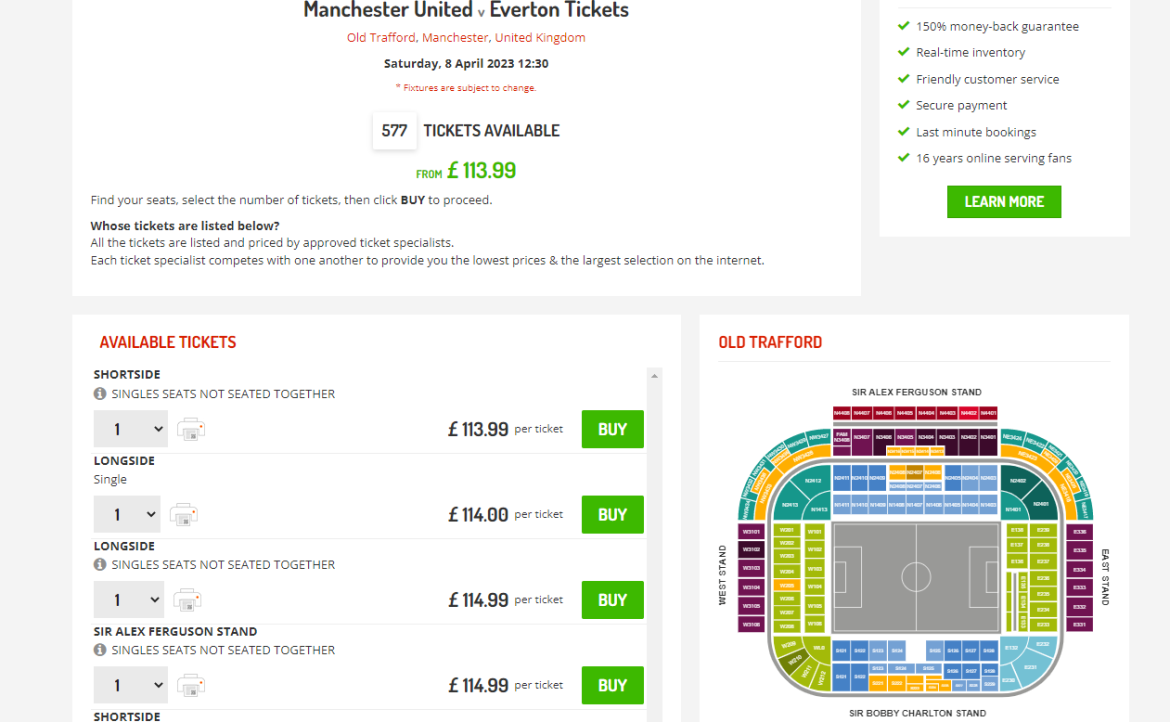Click the printer icon on the Sir Alex Ferguson listing
1170x722 pixels.
pyautogui.click(x=191, y=685)
